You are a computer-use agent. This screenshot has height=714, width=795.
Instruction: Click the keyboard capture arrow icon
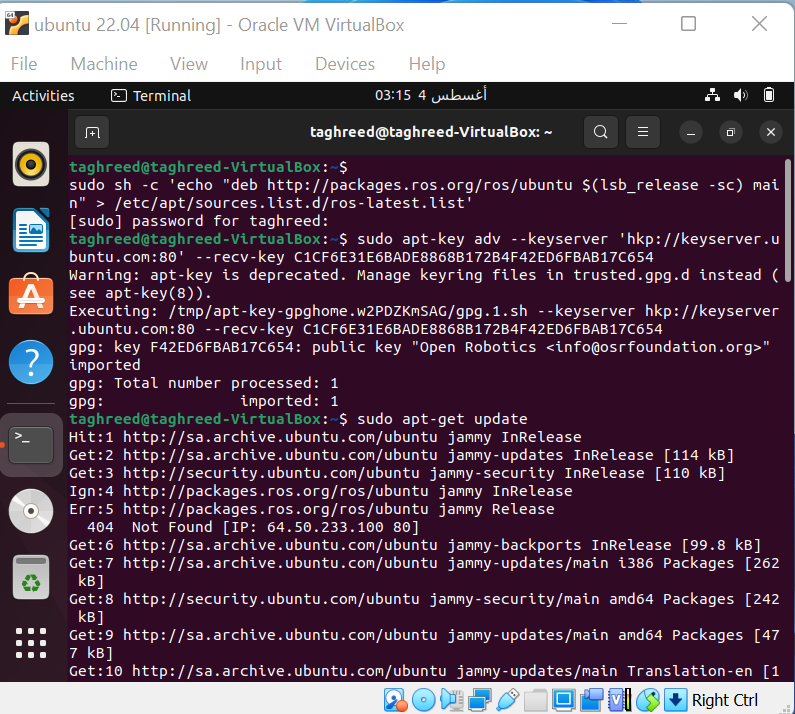pos(675,700)
